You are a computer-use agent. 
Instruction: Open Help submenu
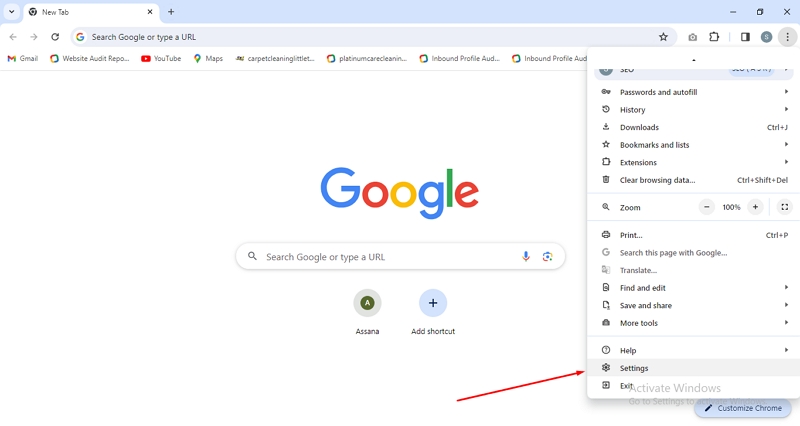click(694, 350)
